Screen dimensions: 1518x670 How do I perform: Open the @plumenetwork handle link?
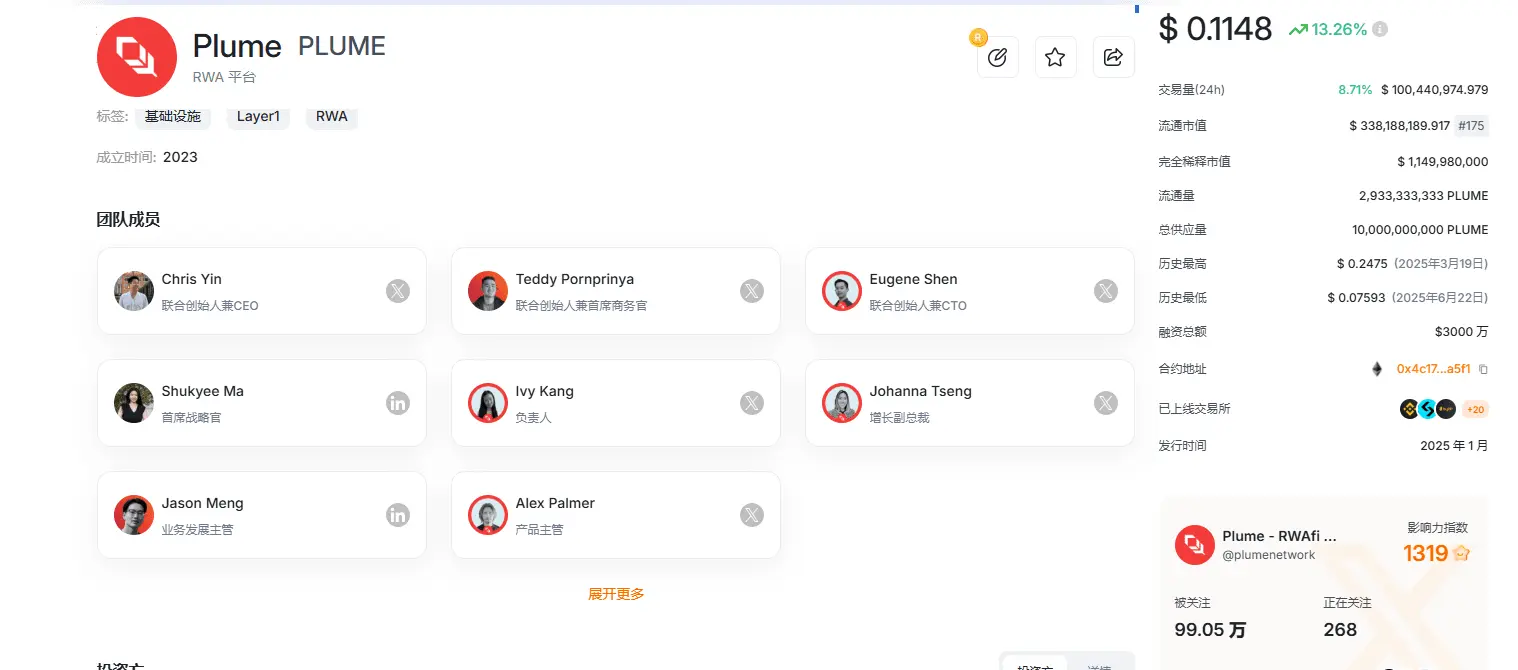[x=1269, y=555]
